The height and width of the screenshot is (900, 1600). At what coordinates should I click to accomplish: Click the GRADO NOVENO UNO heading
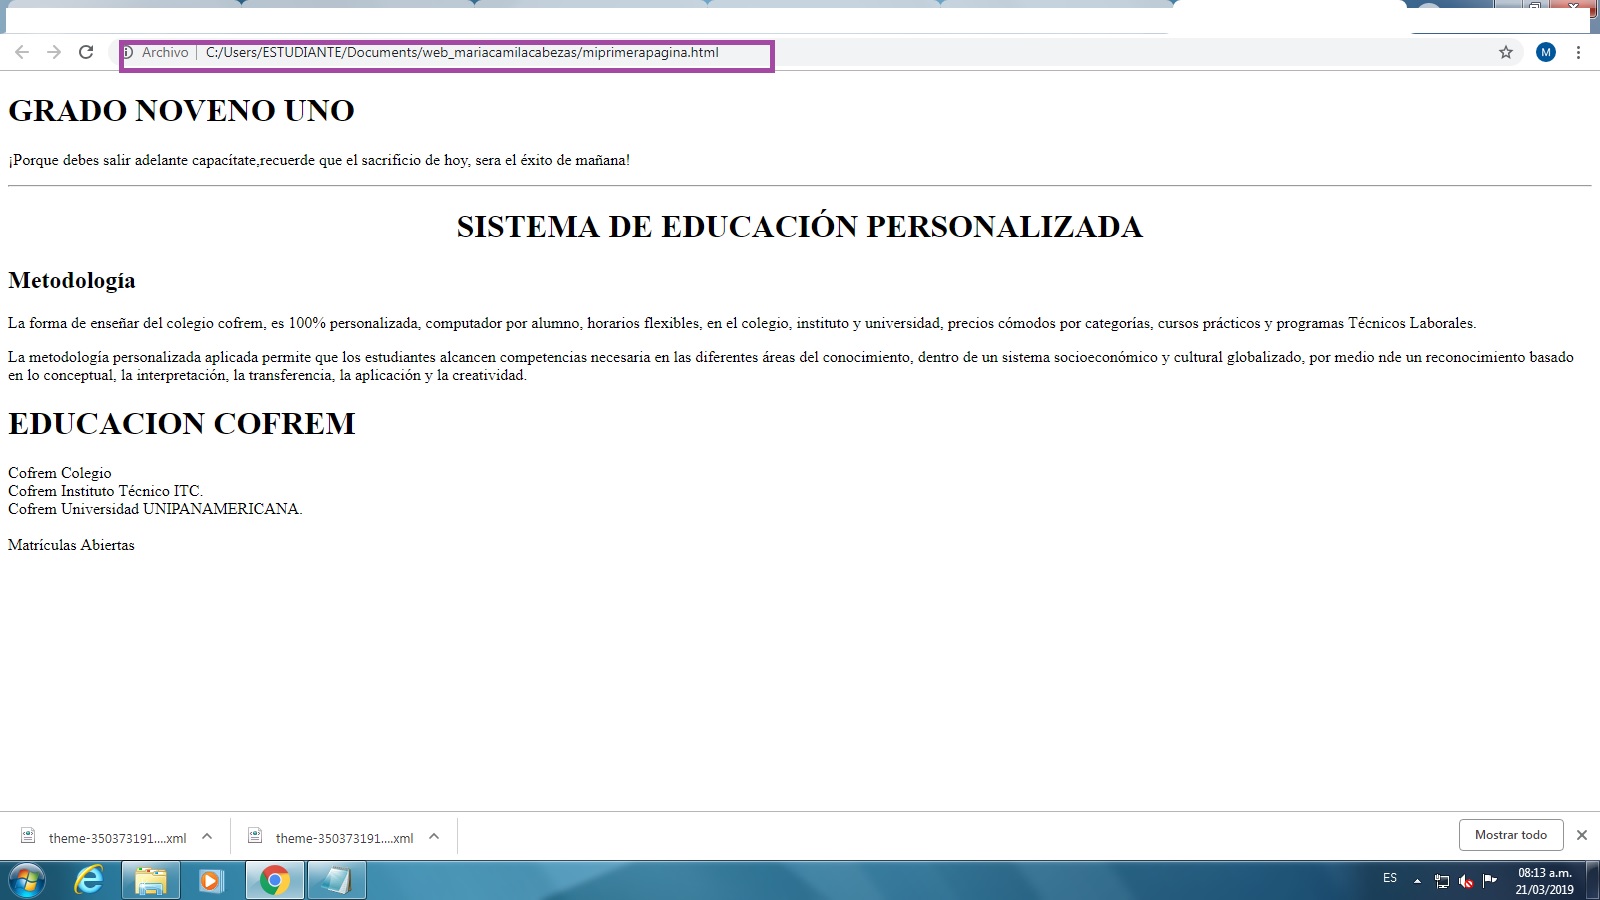tap(181, 111)
